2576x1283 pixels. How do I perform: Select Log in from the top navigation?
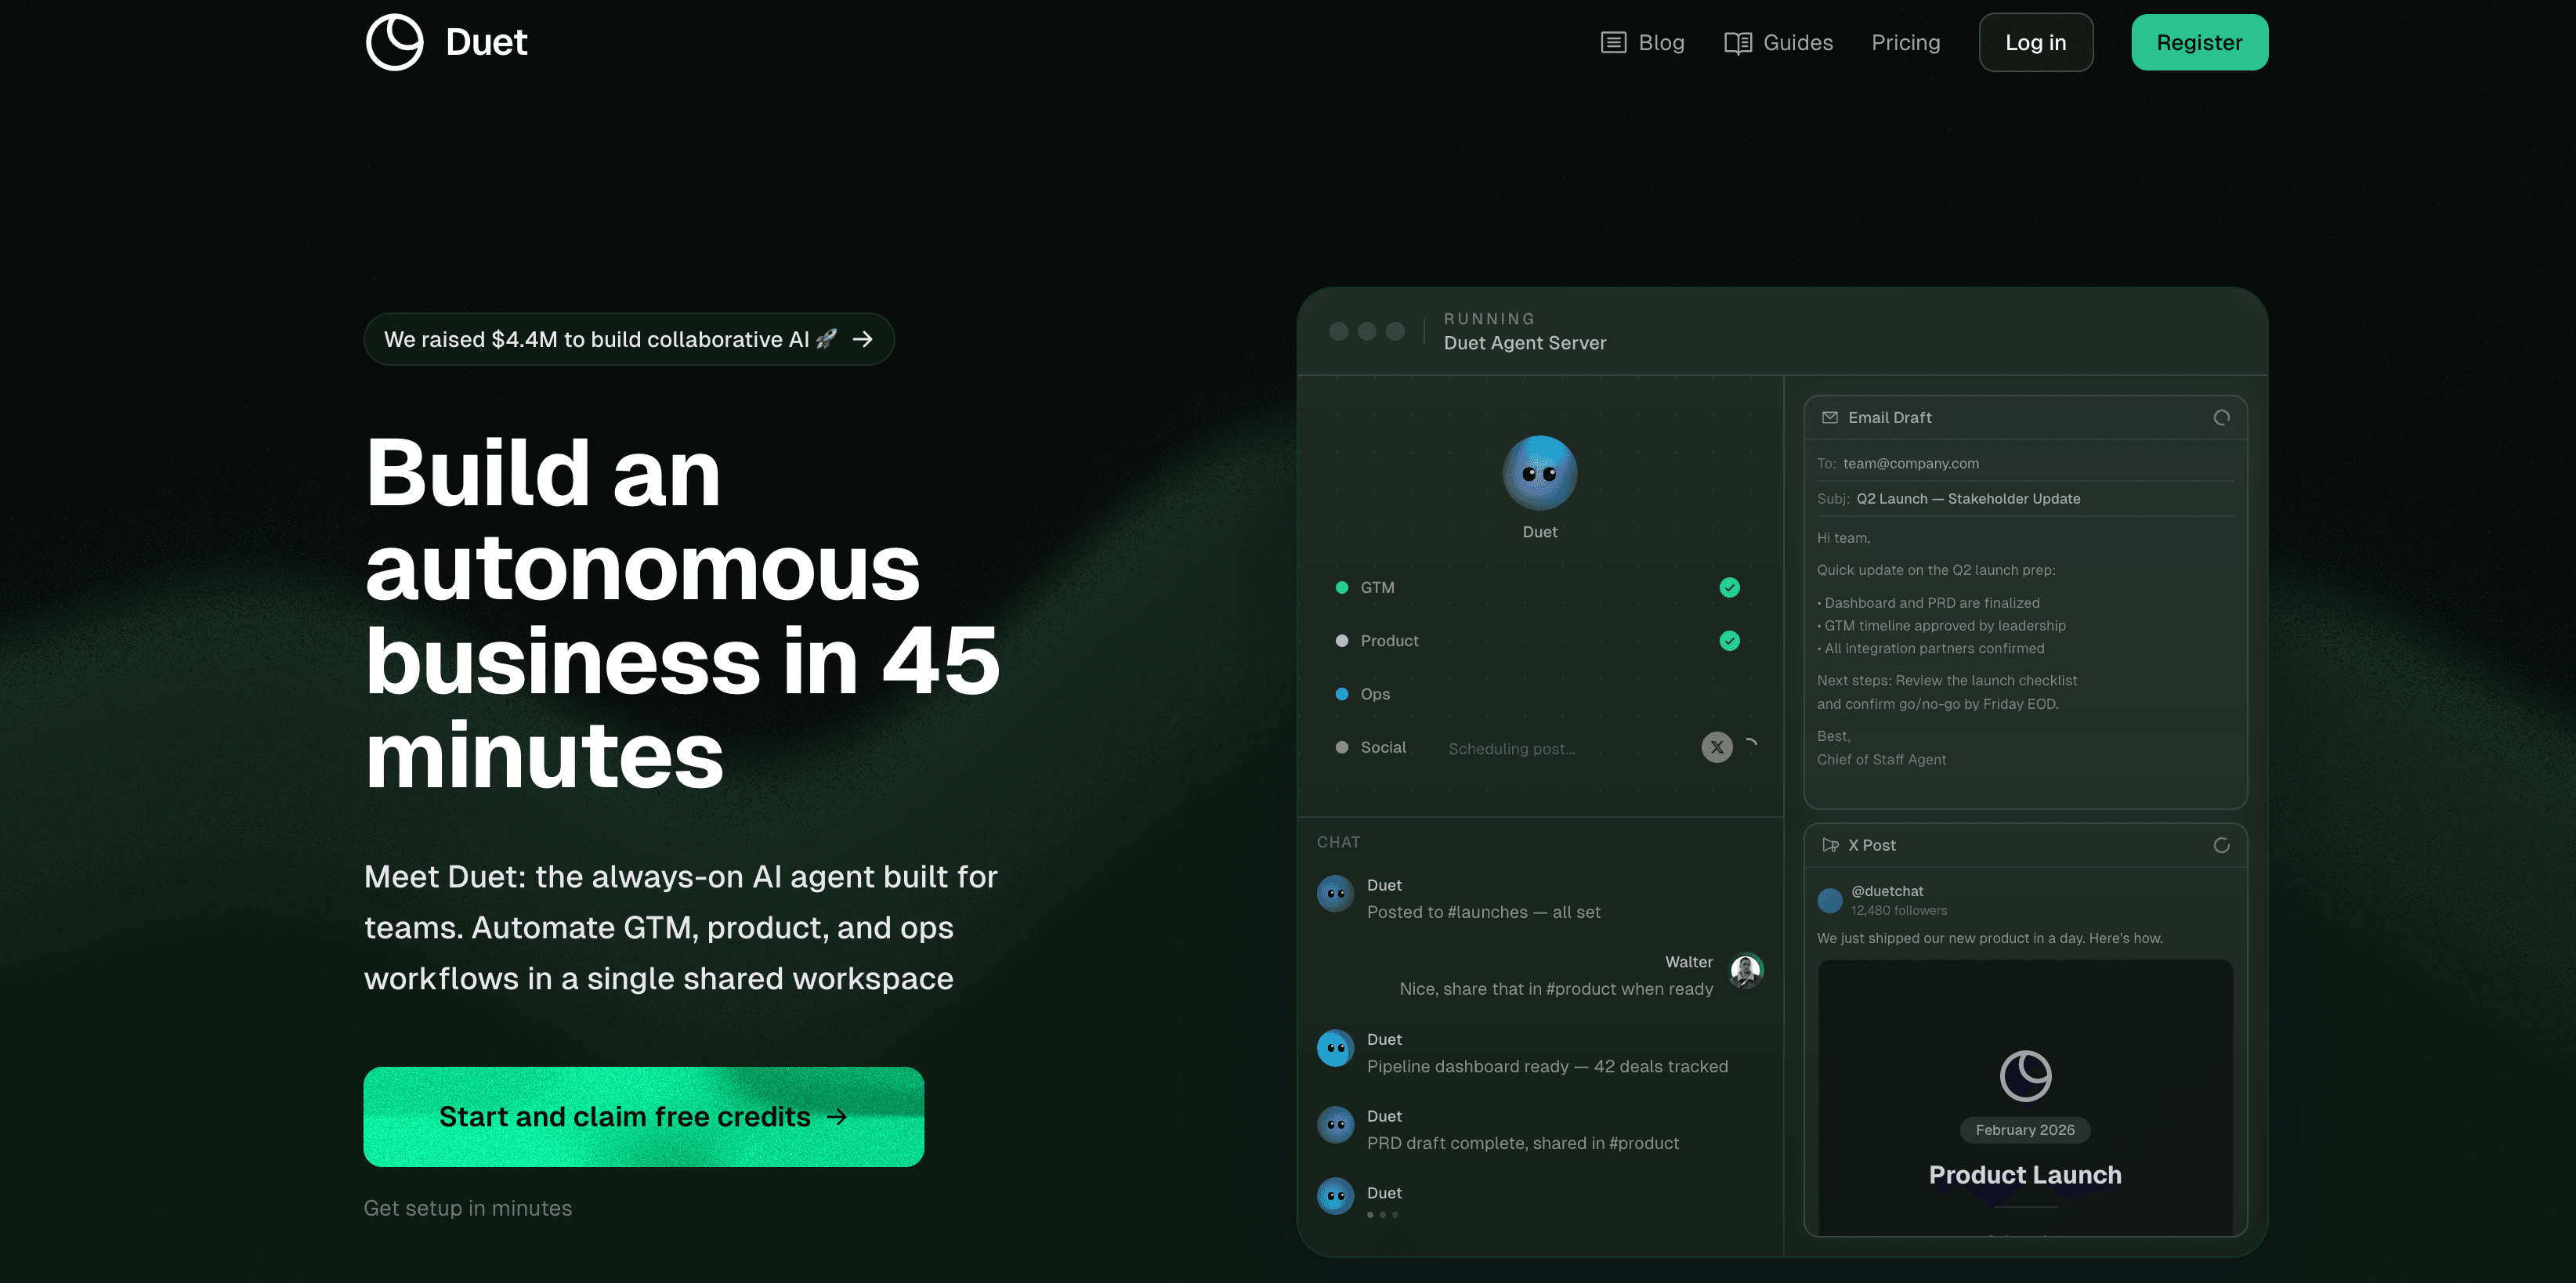tap(2036, 42)
